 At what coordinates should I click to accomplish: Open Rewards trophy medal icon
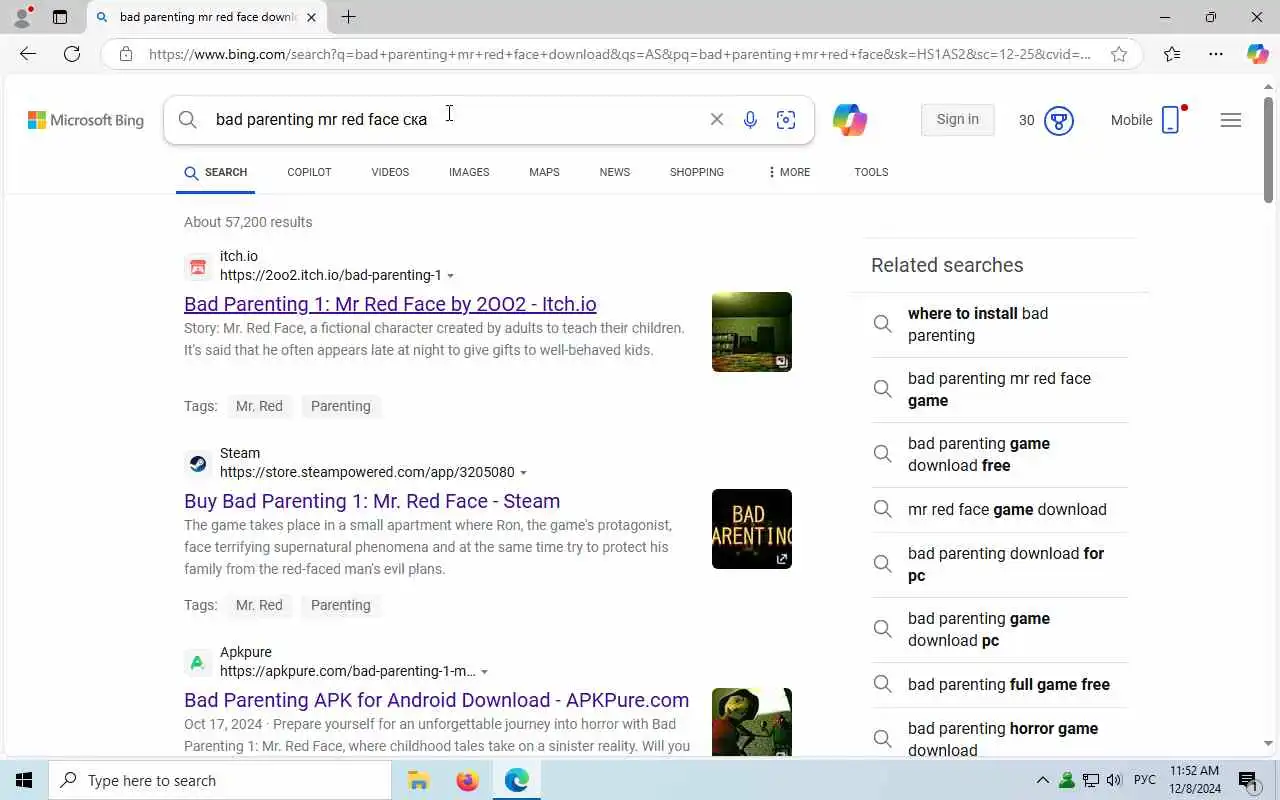[x=1058, y=121]
